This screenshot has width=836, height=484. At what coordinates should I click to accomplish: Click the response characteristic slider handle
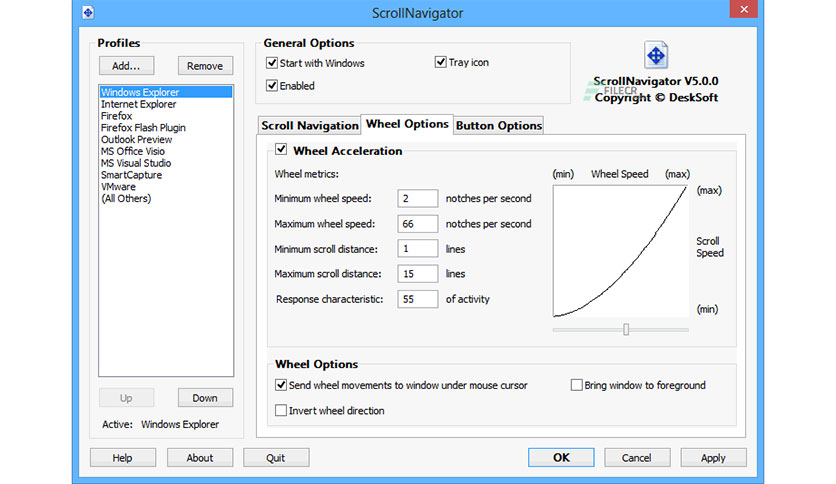tap(626, 329)
